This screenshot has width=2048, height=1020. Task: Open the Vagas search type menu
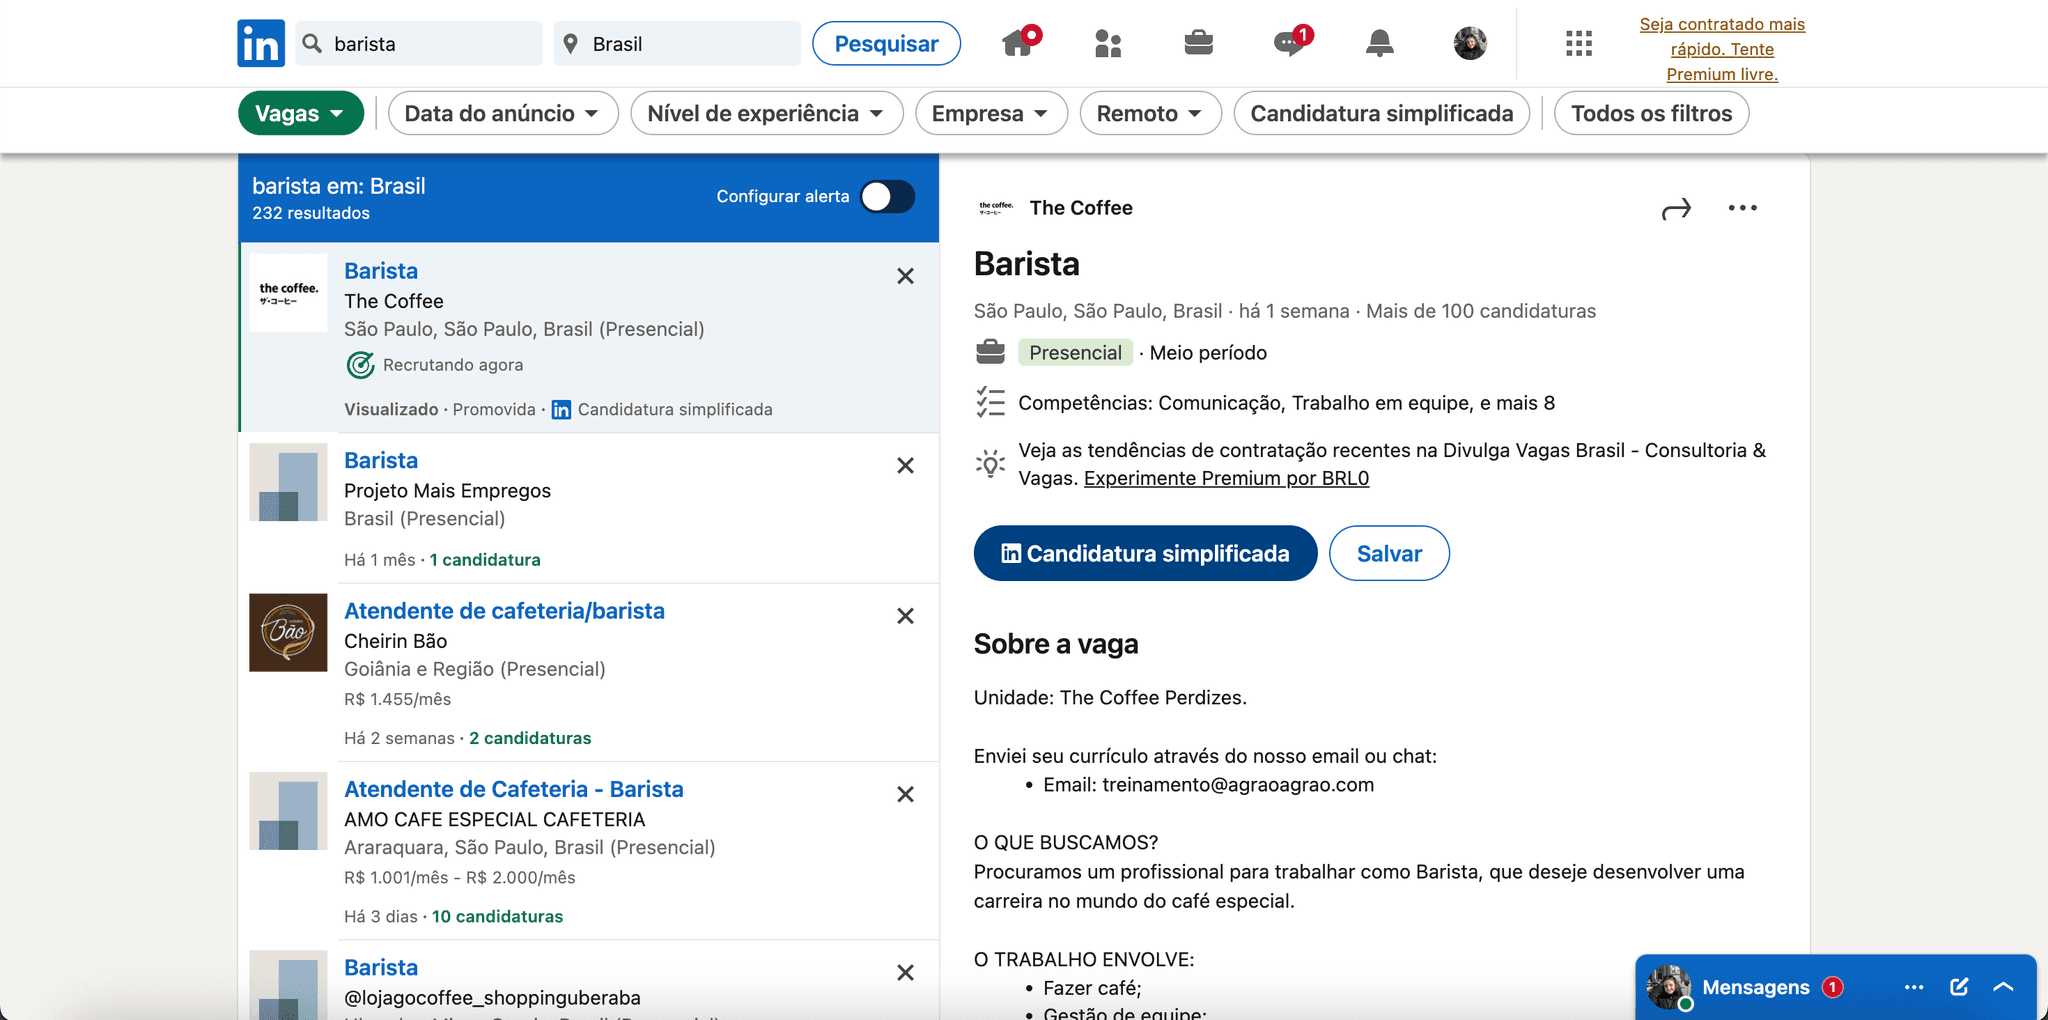(300, 113)
